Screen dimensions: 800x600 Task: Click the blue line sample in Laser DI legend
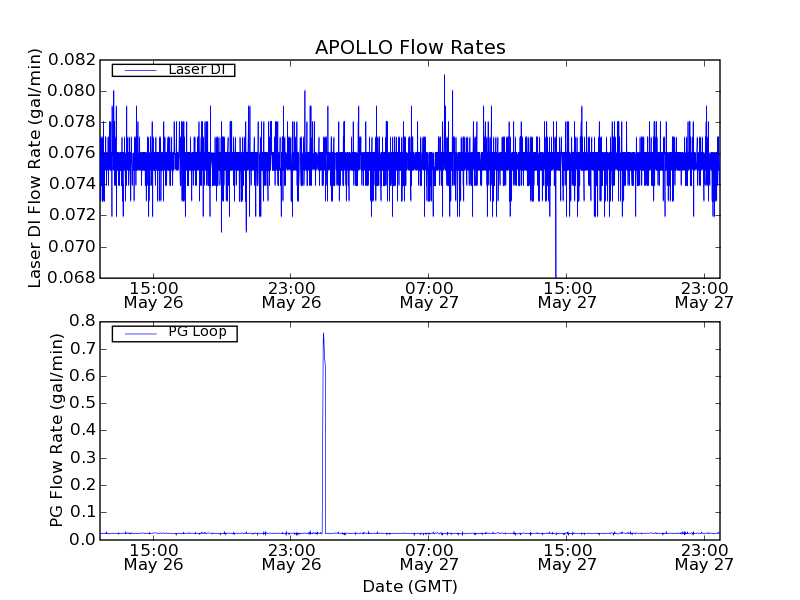[x=139, y=70]
